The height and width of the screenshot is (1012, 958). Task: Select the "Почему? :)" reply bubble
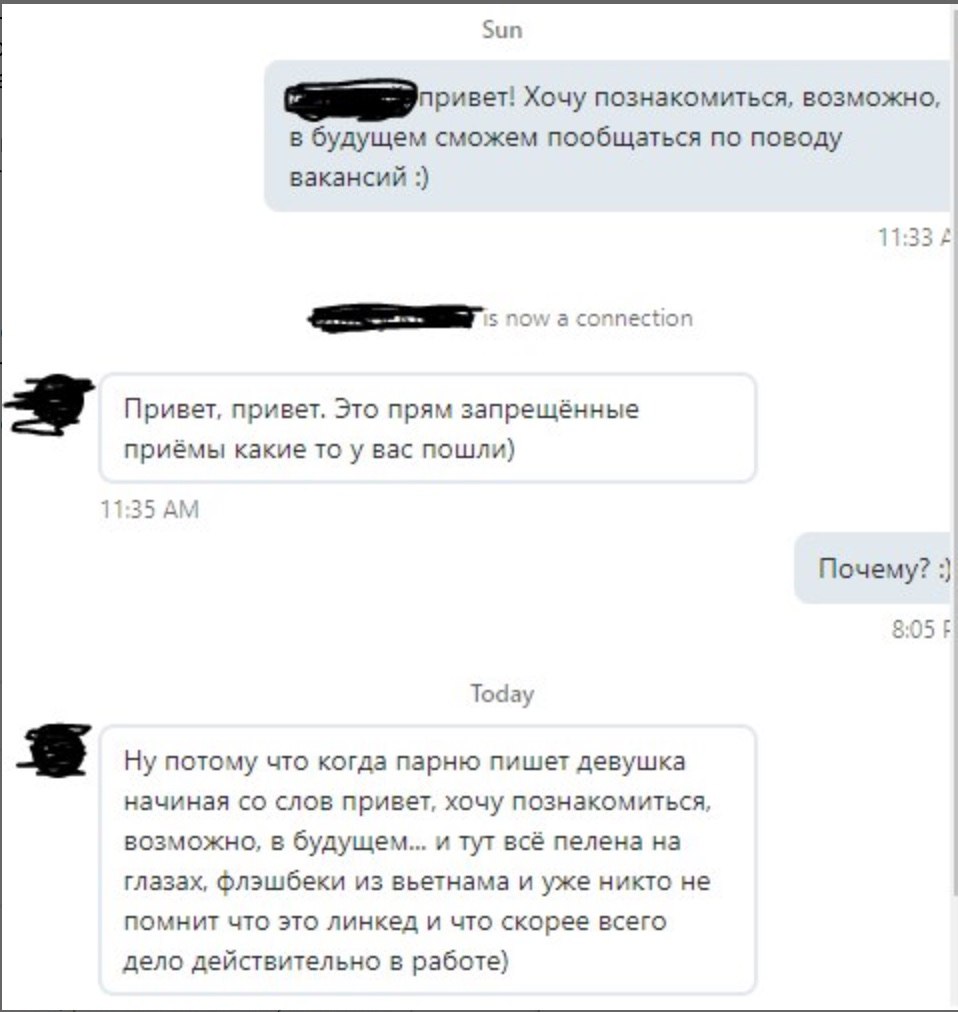(875, 568)
